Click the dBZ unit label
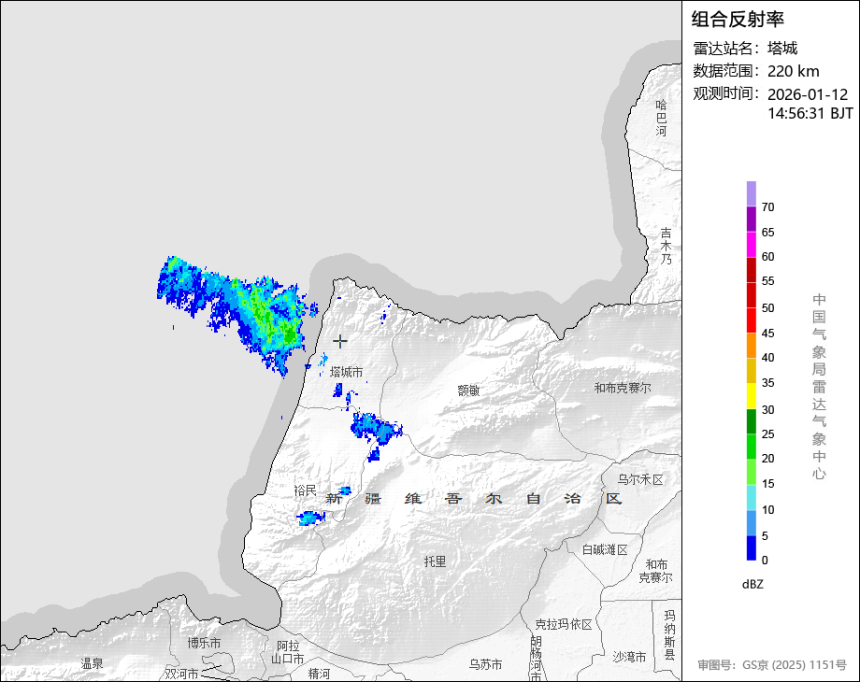 pyautogui.click(x=752, y=584)
